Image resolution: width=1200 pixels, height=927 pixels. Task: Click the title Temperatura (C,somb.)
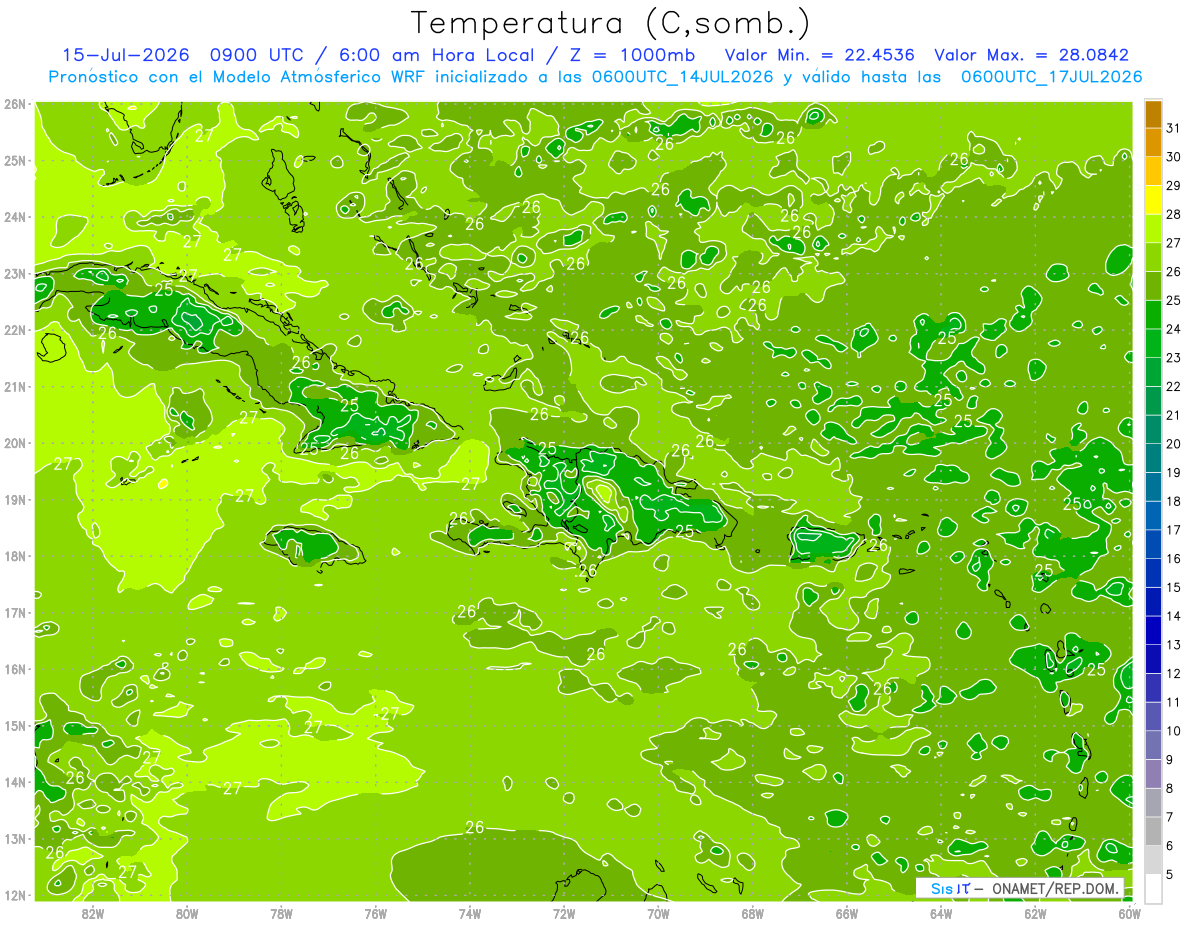[611, 23]
